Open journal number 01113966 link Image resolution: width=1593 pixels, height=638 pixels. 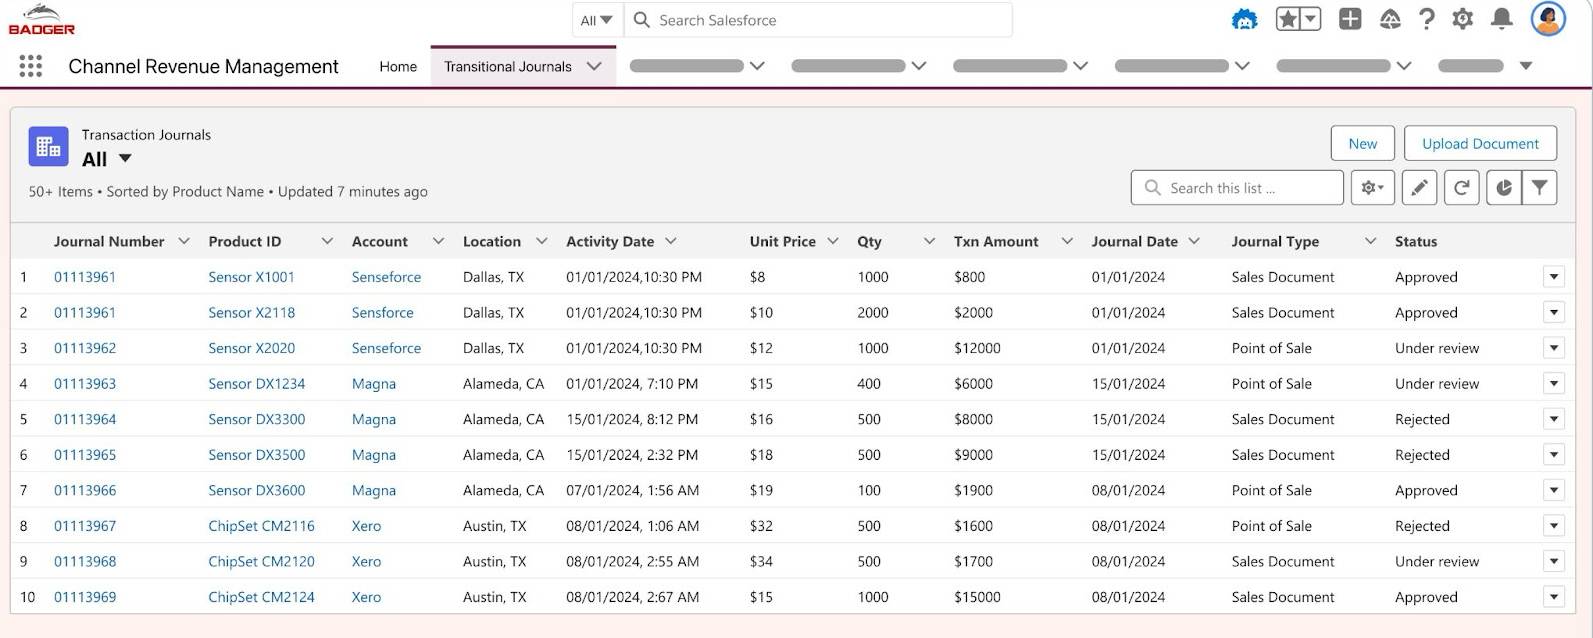[85, 490]
